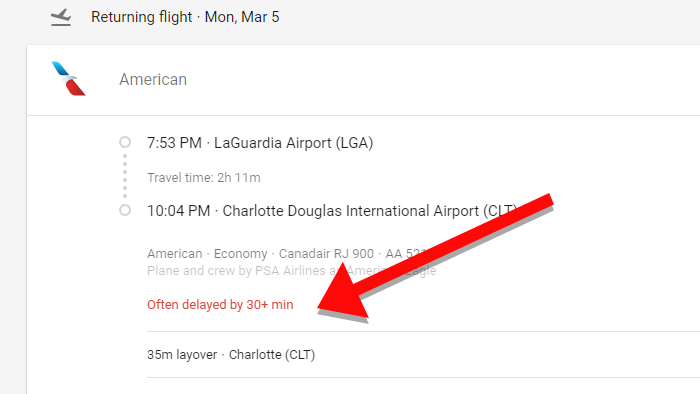The width and height of the screenshot is (700, 394).
Task: Click the "Economy" cabin class text
Action: 241,253
